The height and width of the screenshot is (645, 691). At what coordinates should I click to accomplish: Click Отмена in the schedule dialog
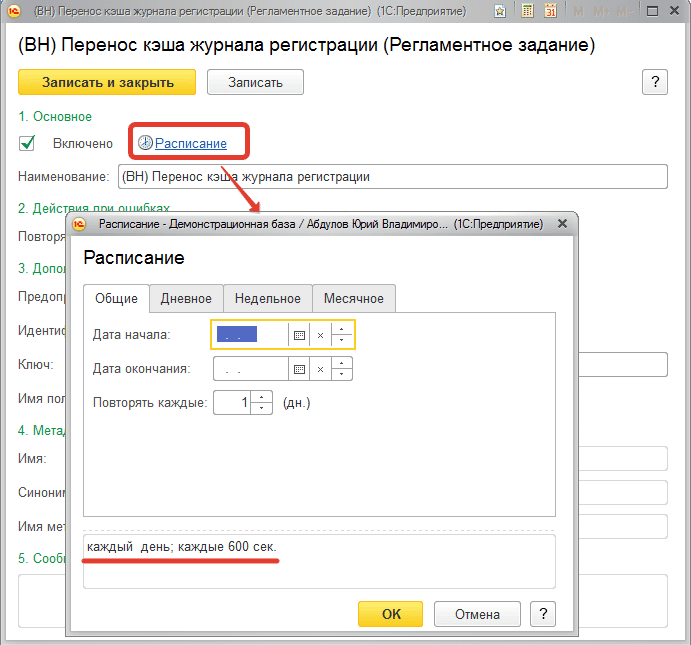point(477,614)
